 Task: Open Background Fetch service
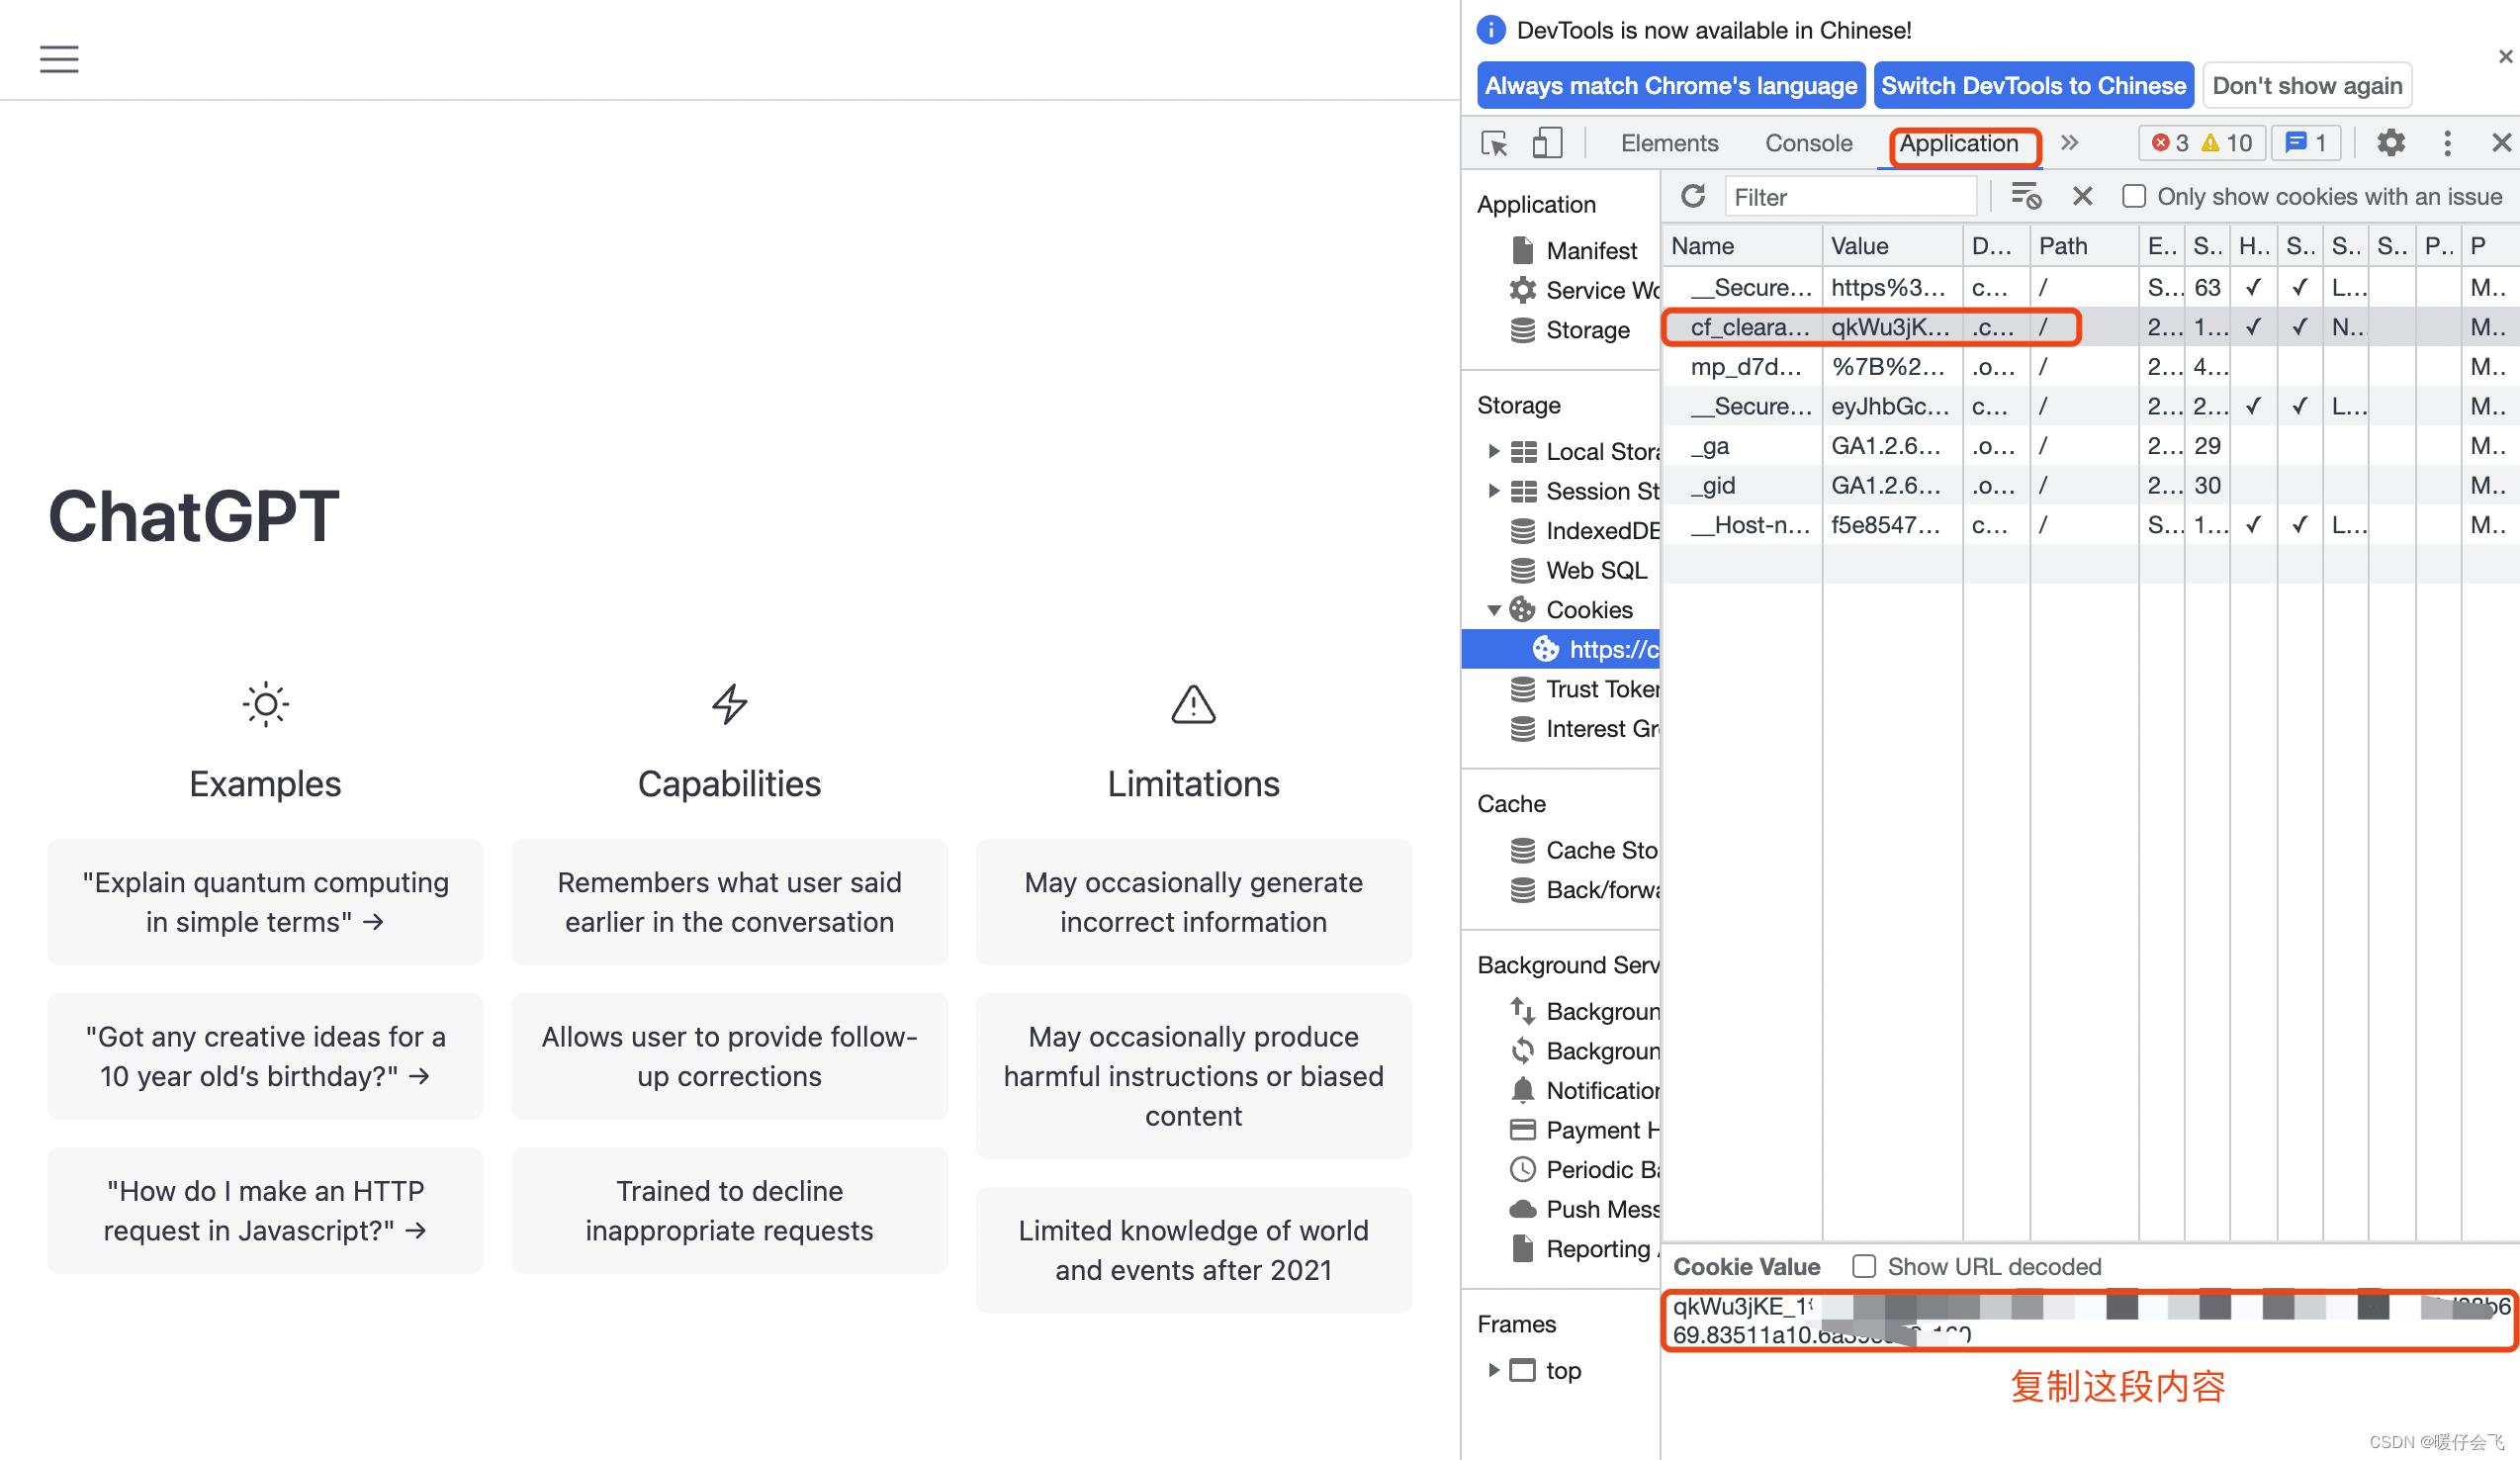point(1584,1011)
